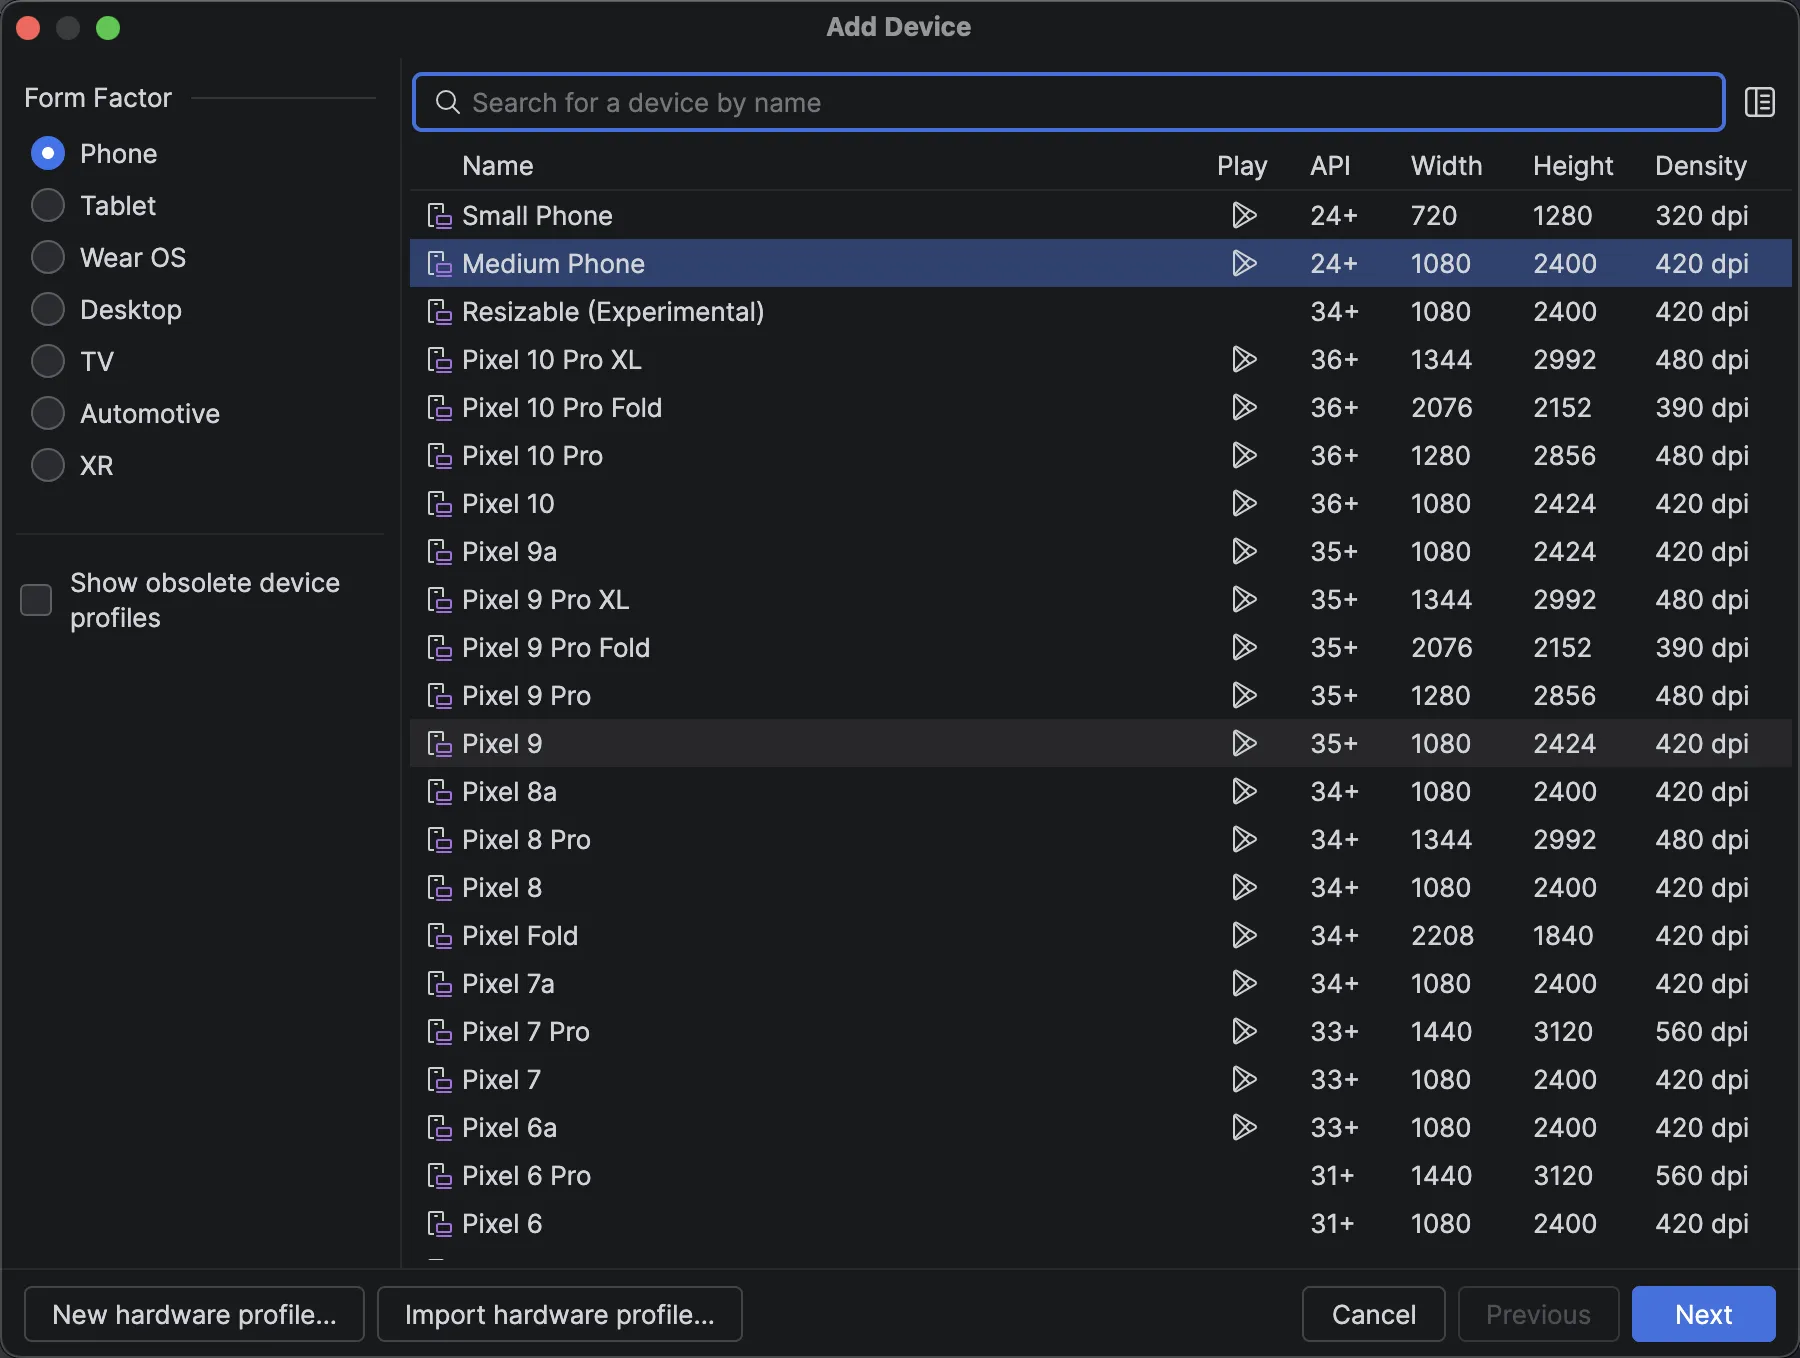1800x1358 pixels.
Task: Click 2208 width value of Pixel Fold
Action: pyautogui.click(x=1442, y=936)
